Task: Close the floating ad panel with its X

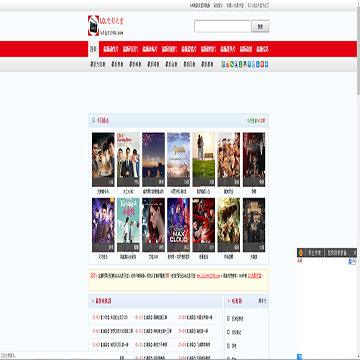Action: (355, 252)
